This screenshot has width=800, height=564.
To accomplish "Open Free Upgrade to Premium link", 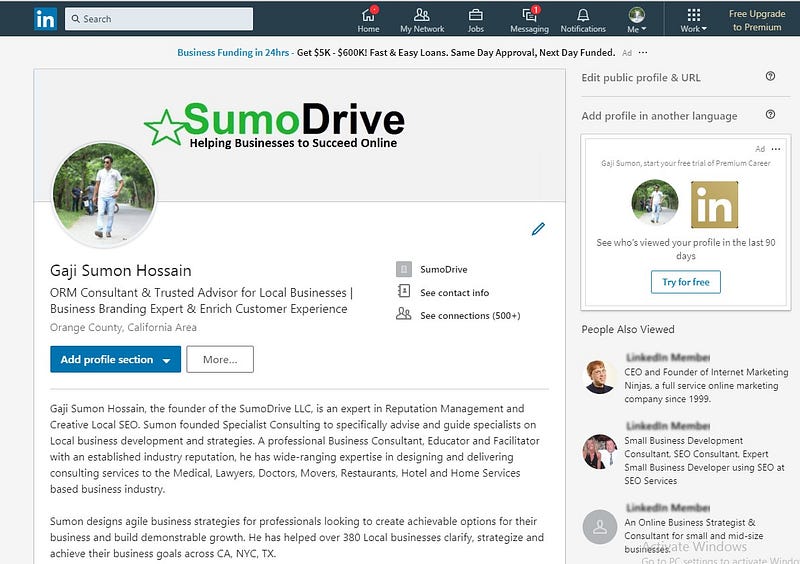I will pyautogui.click(x=757, y=20).
